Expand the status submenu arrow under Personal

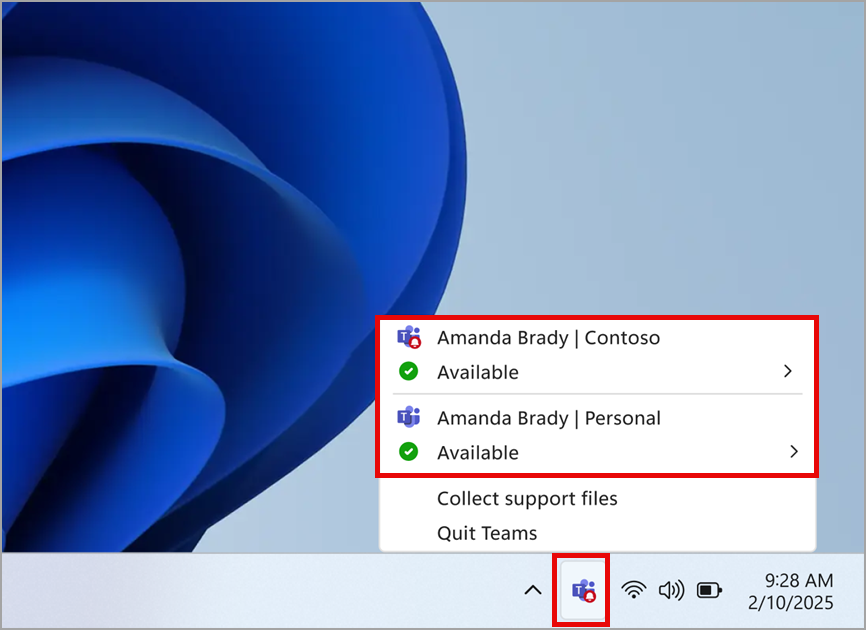pyautogui.click(x=794, y=452)
